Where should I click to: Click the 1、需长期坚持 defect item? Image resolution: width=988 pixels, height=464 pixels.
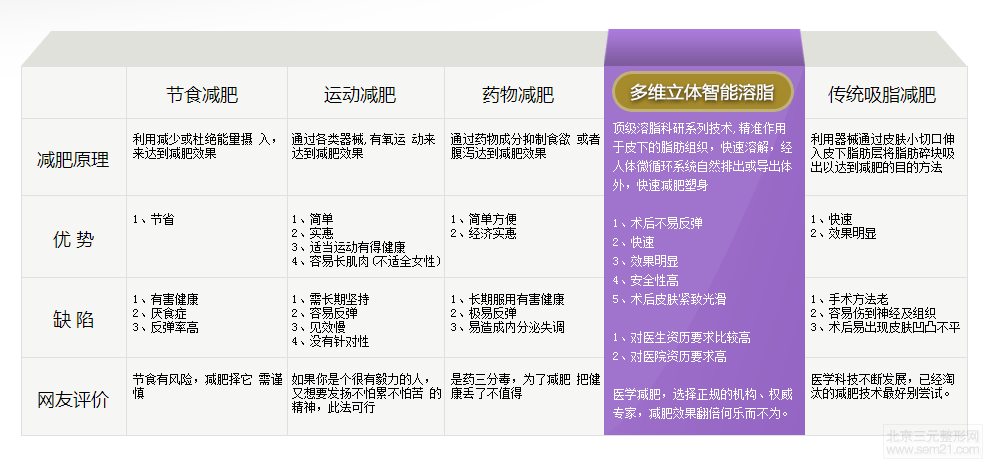(330, 299)
